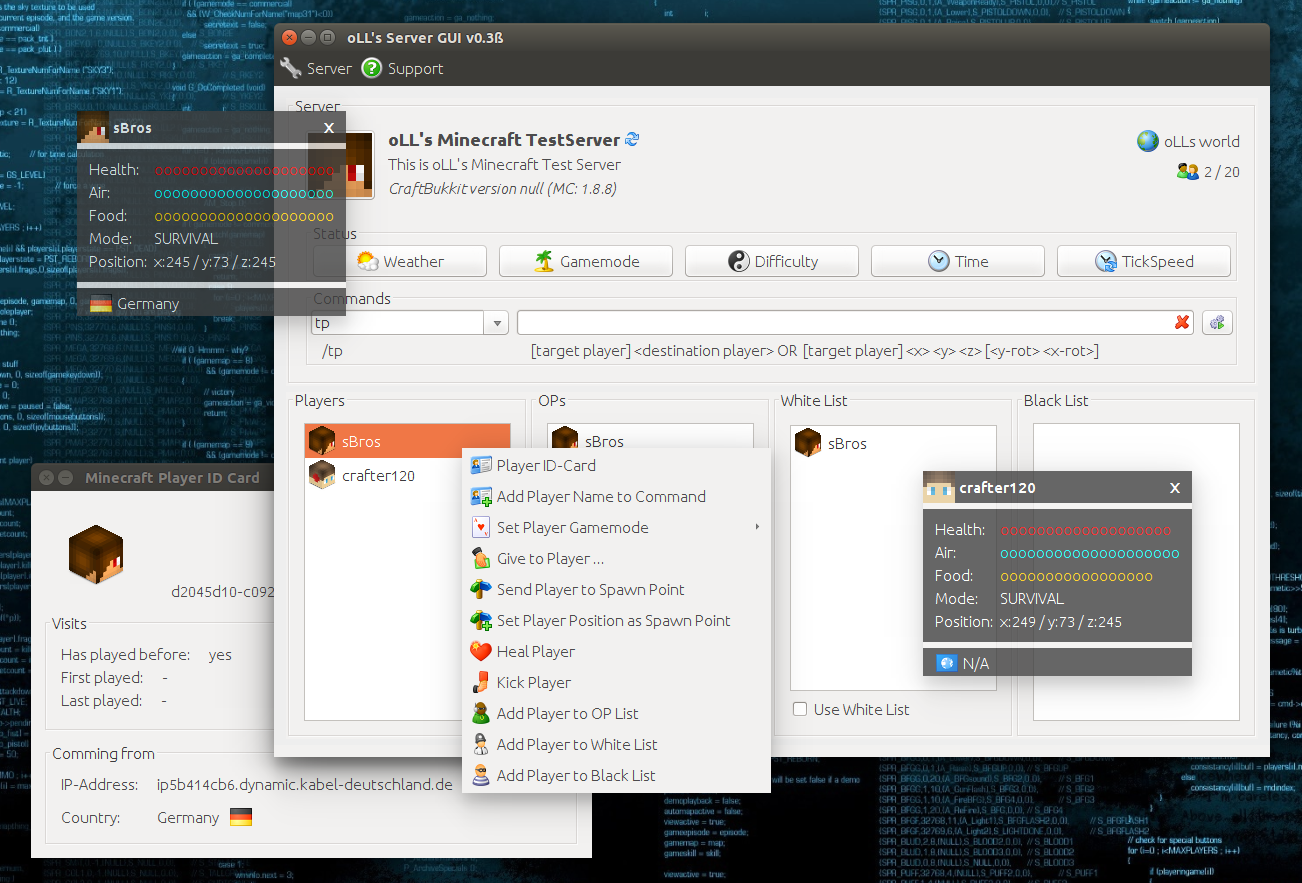Image resolution: width=1302 pixels, height=883 pixels.
Task: Click the server refresh icon next to TestServer
Action: click(632, 140)
